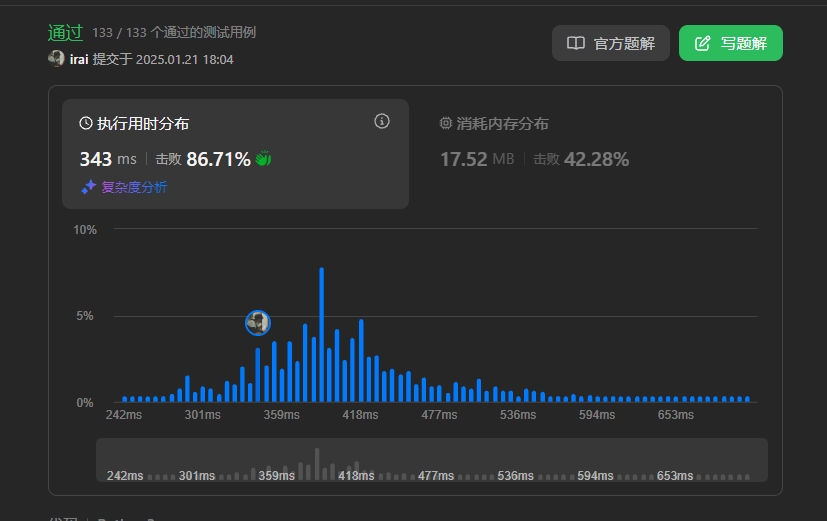Click the 10% y-axis label
The width and height of the screenshot is (827, 521).
[85, 230]
